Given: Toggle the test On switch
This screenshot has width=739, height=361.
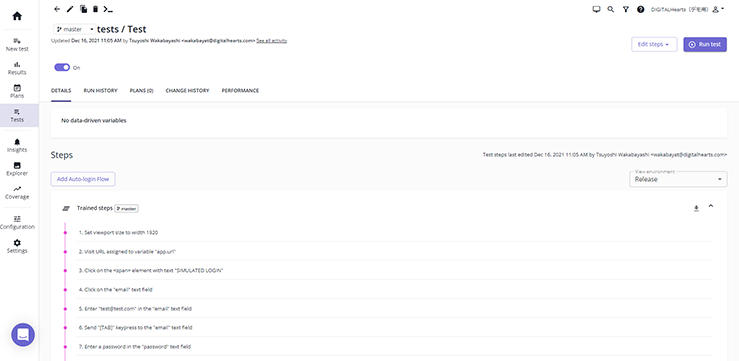Looking at the screenshot, I should pos(62,67).
